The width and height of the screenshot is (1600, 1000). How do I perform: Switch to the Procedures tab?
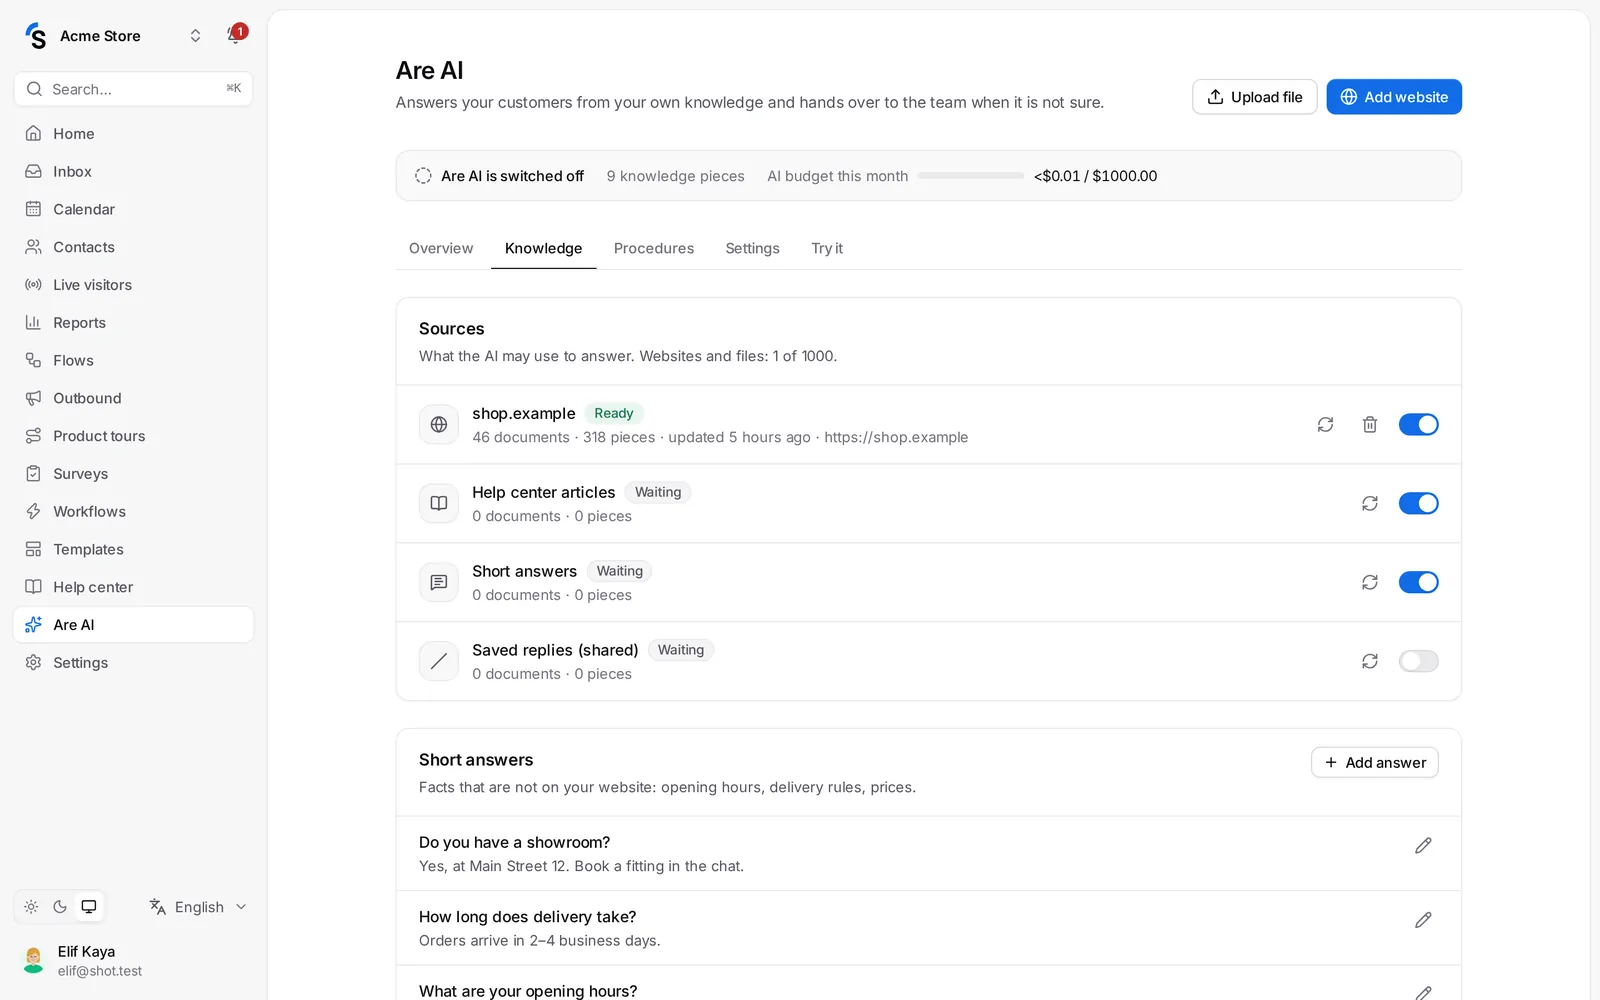654,248
